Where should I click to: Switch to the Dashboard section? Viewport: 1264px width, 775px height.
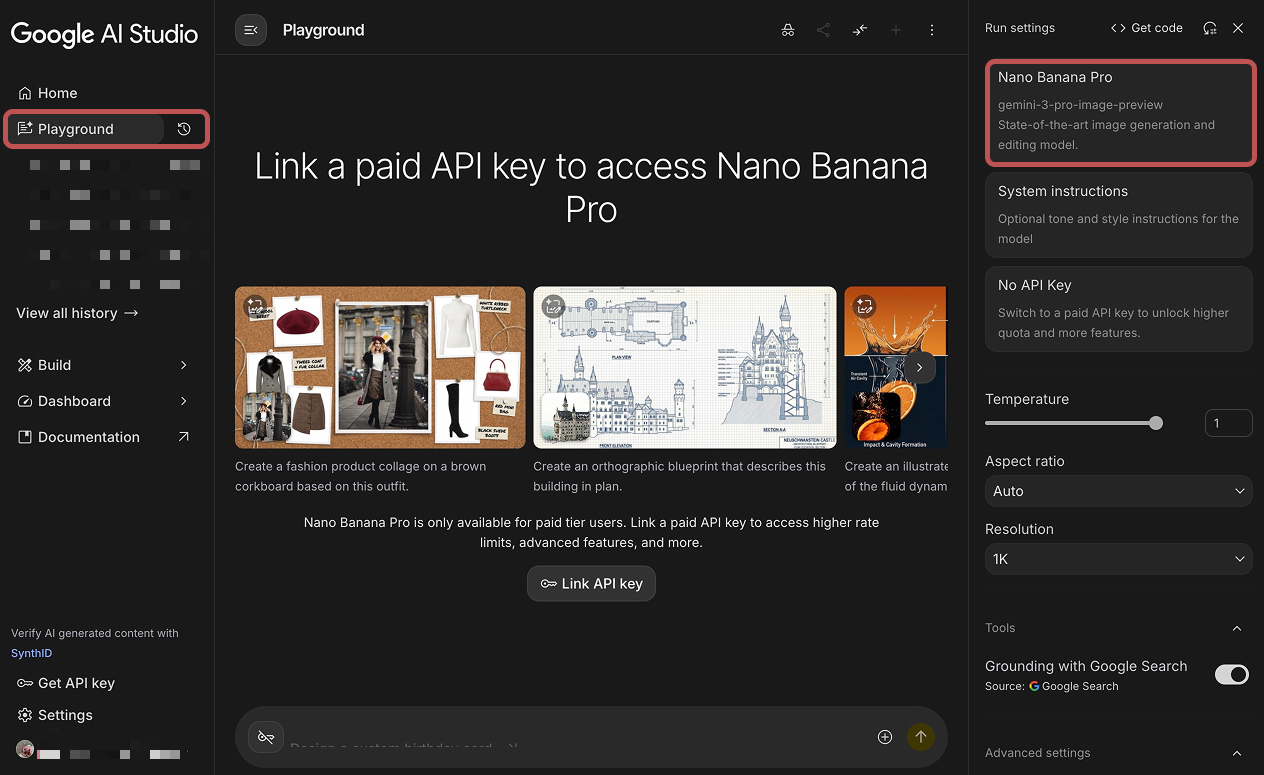click(x=75, y=401)
